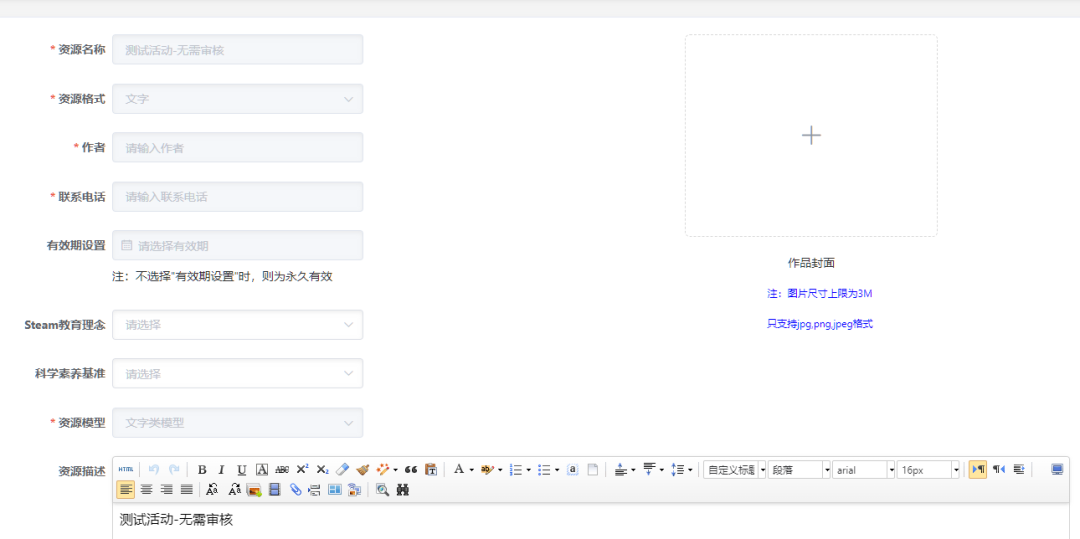Expand the Steam教育理念 dropdown
Screen dimensions: 1080x539
tap(237, 325)
